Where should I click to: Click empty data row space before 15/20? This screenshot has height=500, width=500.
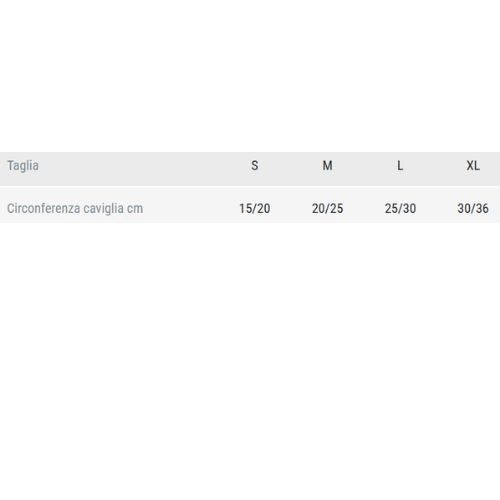(190, 209)
